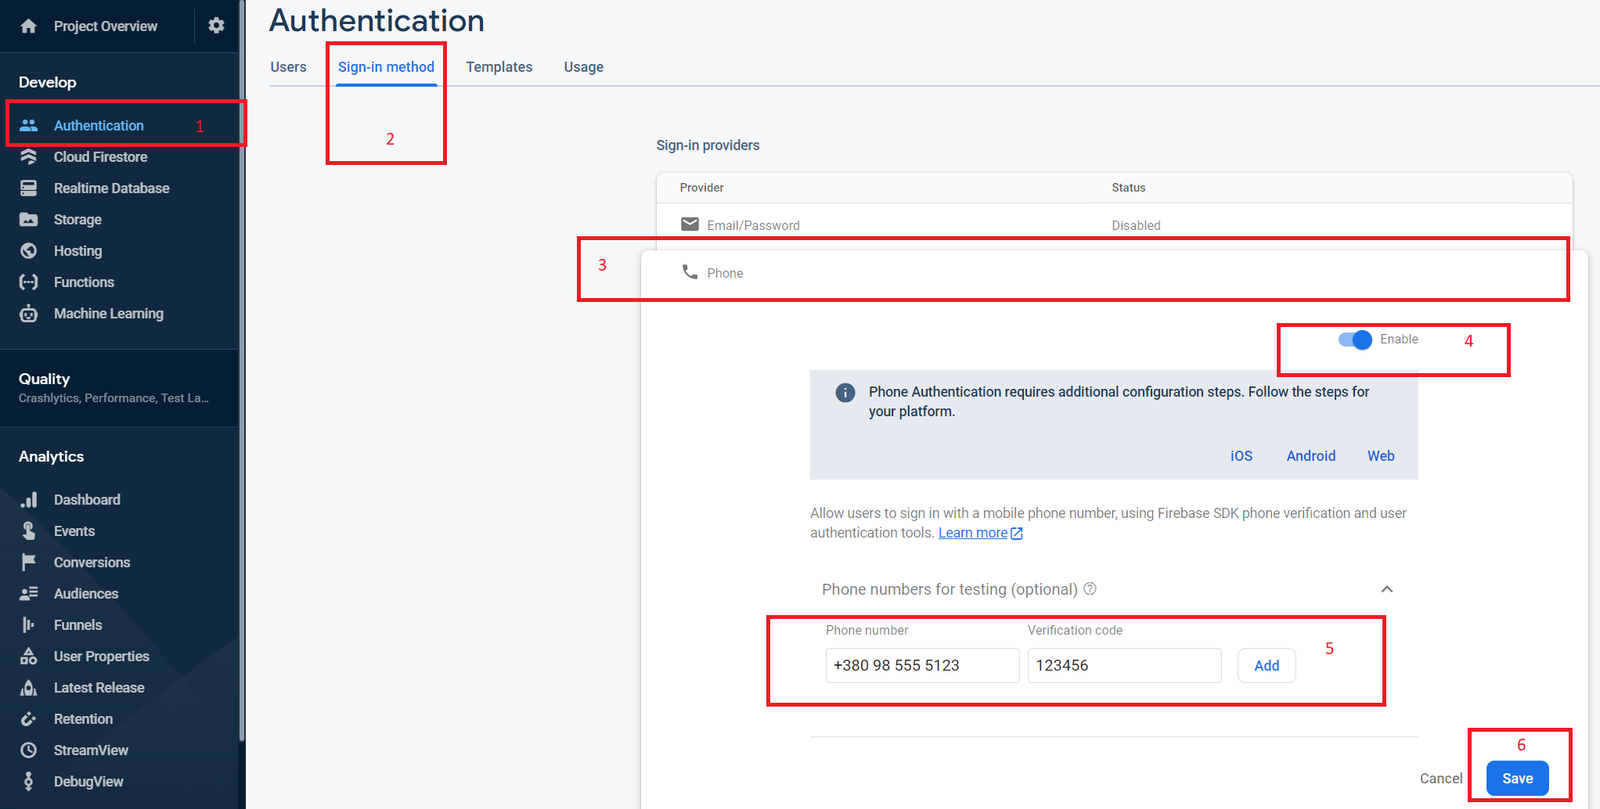Click the StreamView clock icon
The image size is (1600, 809).
click(28, 750)
